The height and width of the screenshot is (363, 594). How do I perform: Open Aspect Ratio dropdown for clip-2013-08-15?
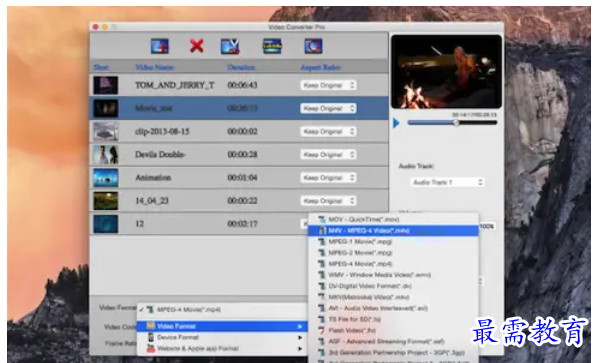click(x=328, y=131)
